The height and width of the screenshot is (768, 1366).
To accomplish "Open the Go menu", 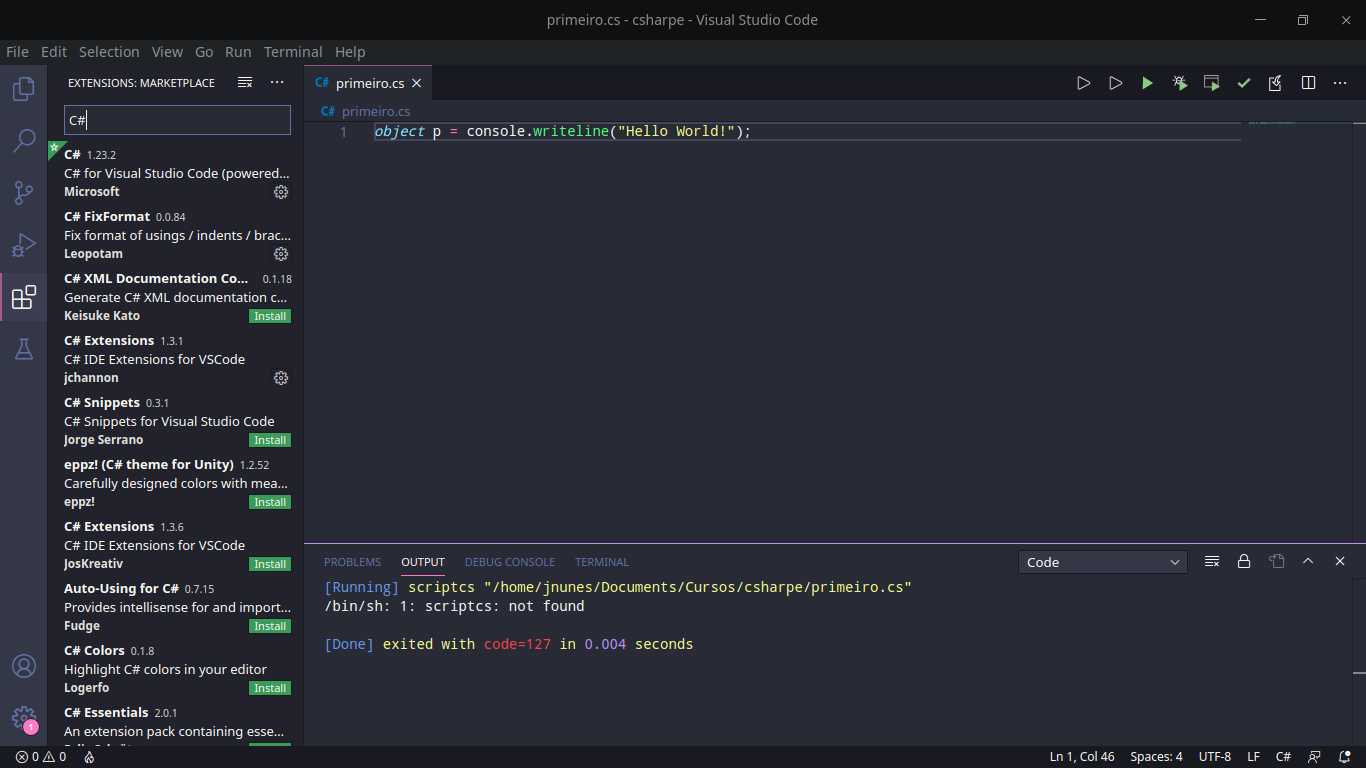I will (x=204, y=52).
